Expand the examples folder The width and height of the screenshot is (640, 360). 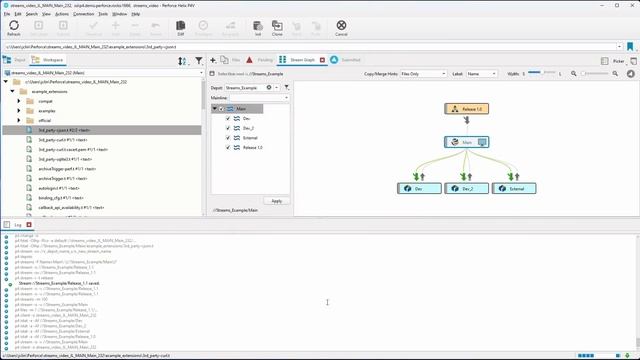[x=19, y=111]
